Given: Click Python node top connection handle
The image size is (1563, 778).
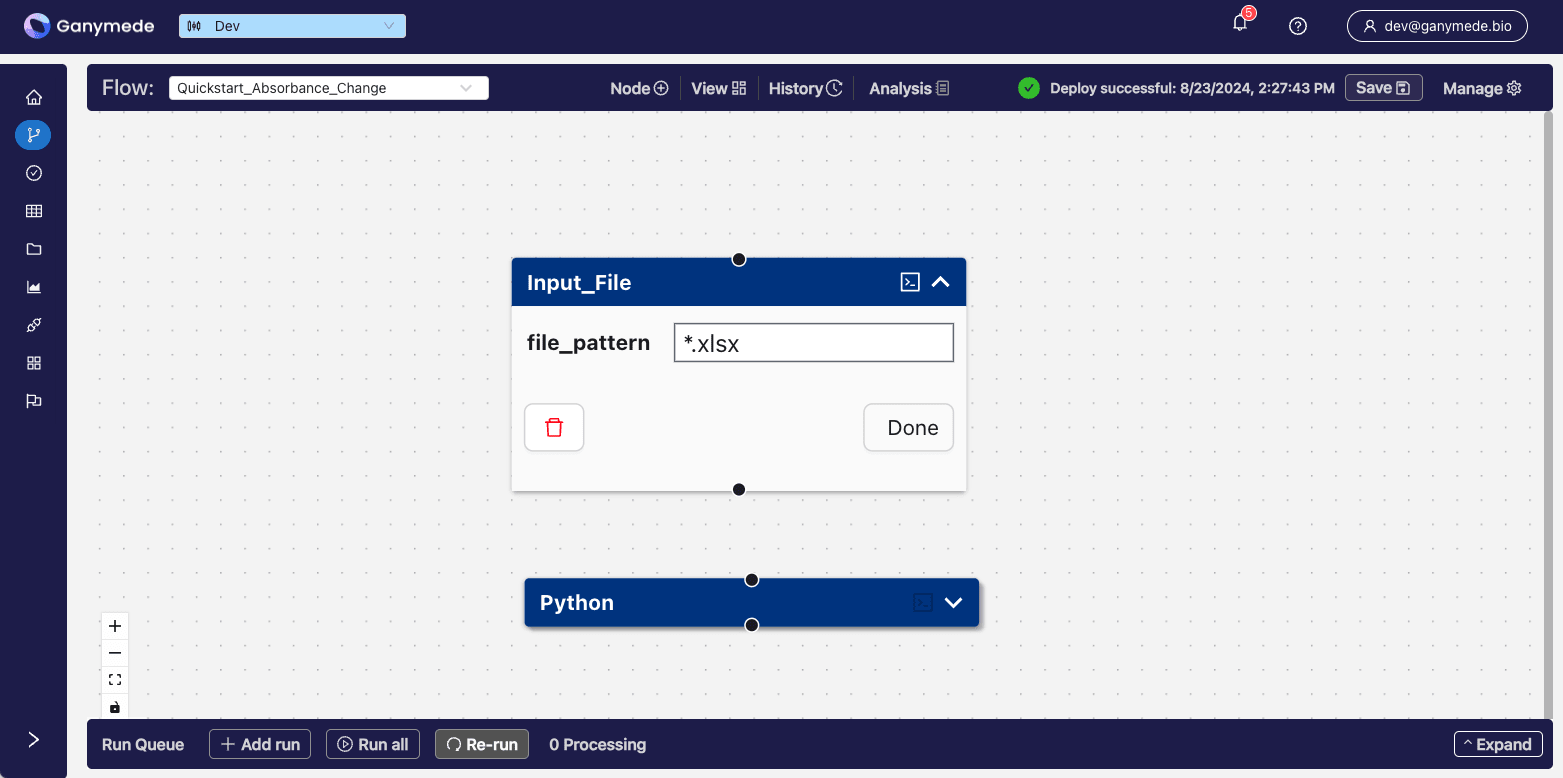Looking at the screenshot, I should point(752,580).
